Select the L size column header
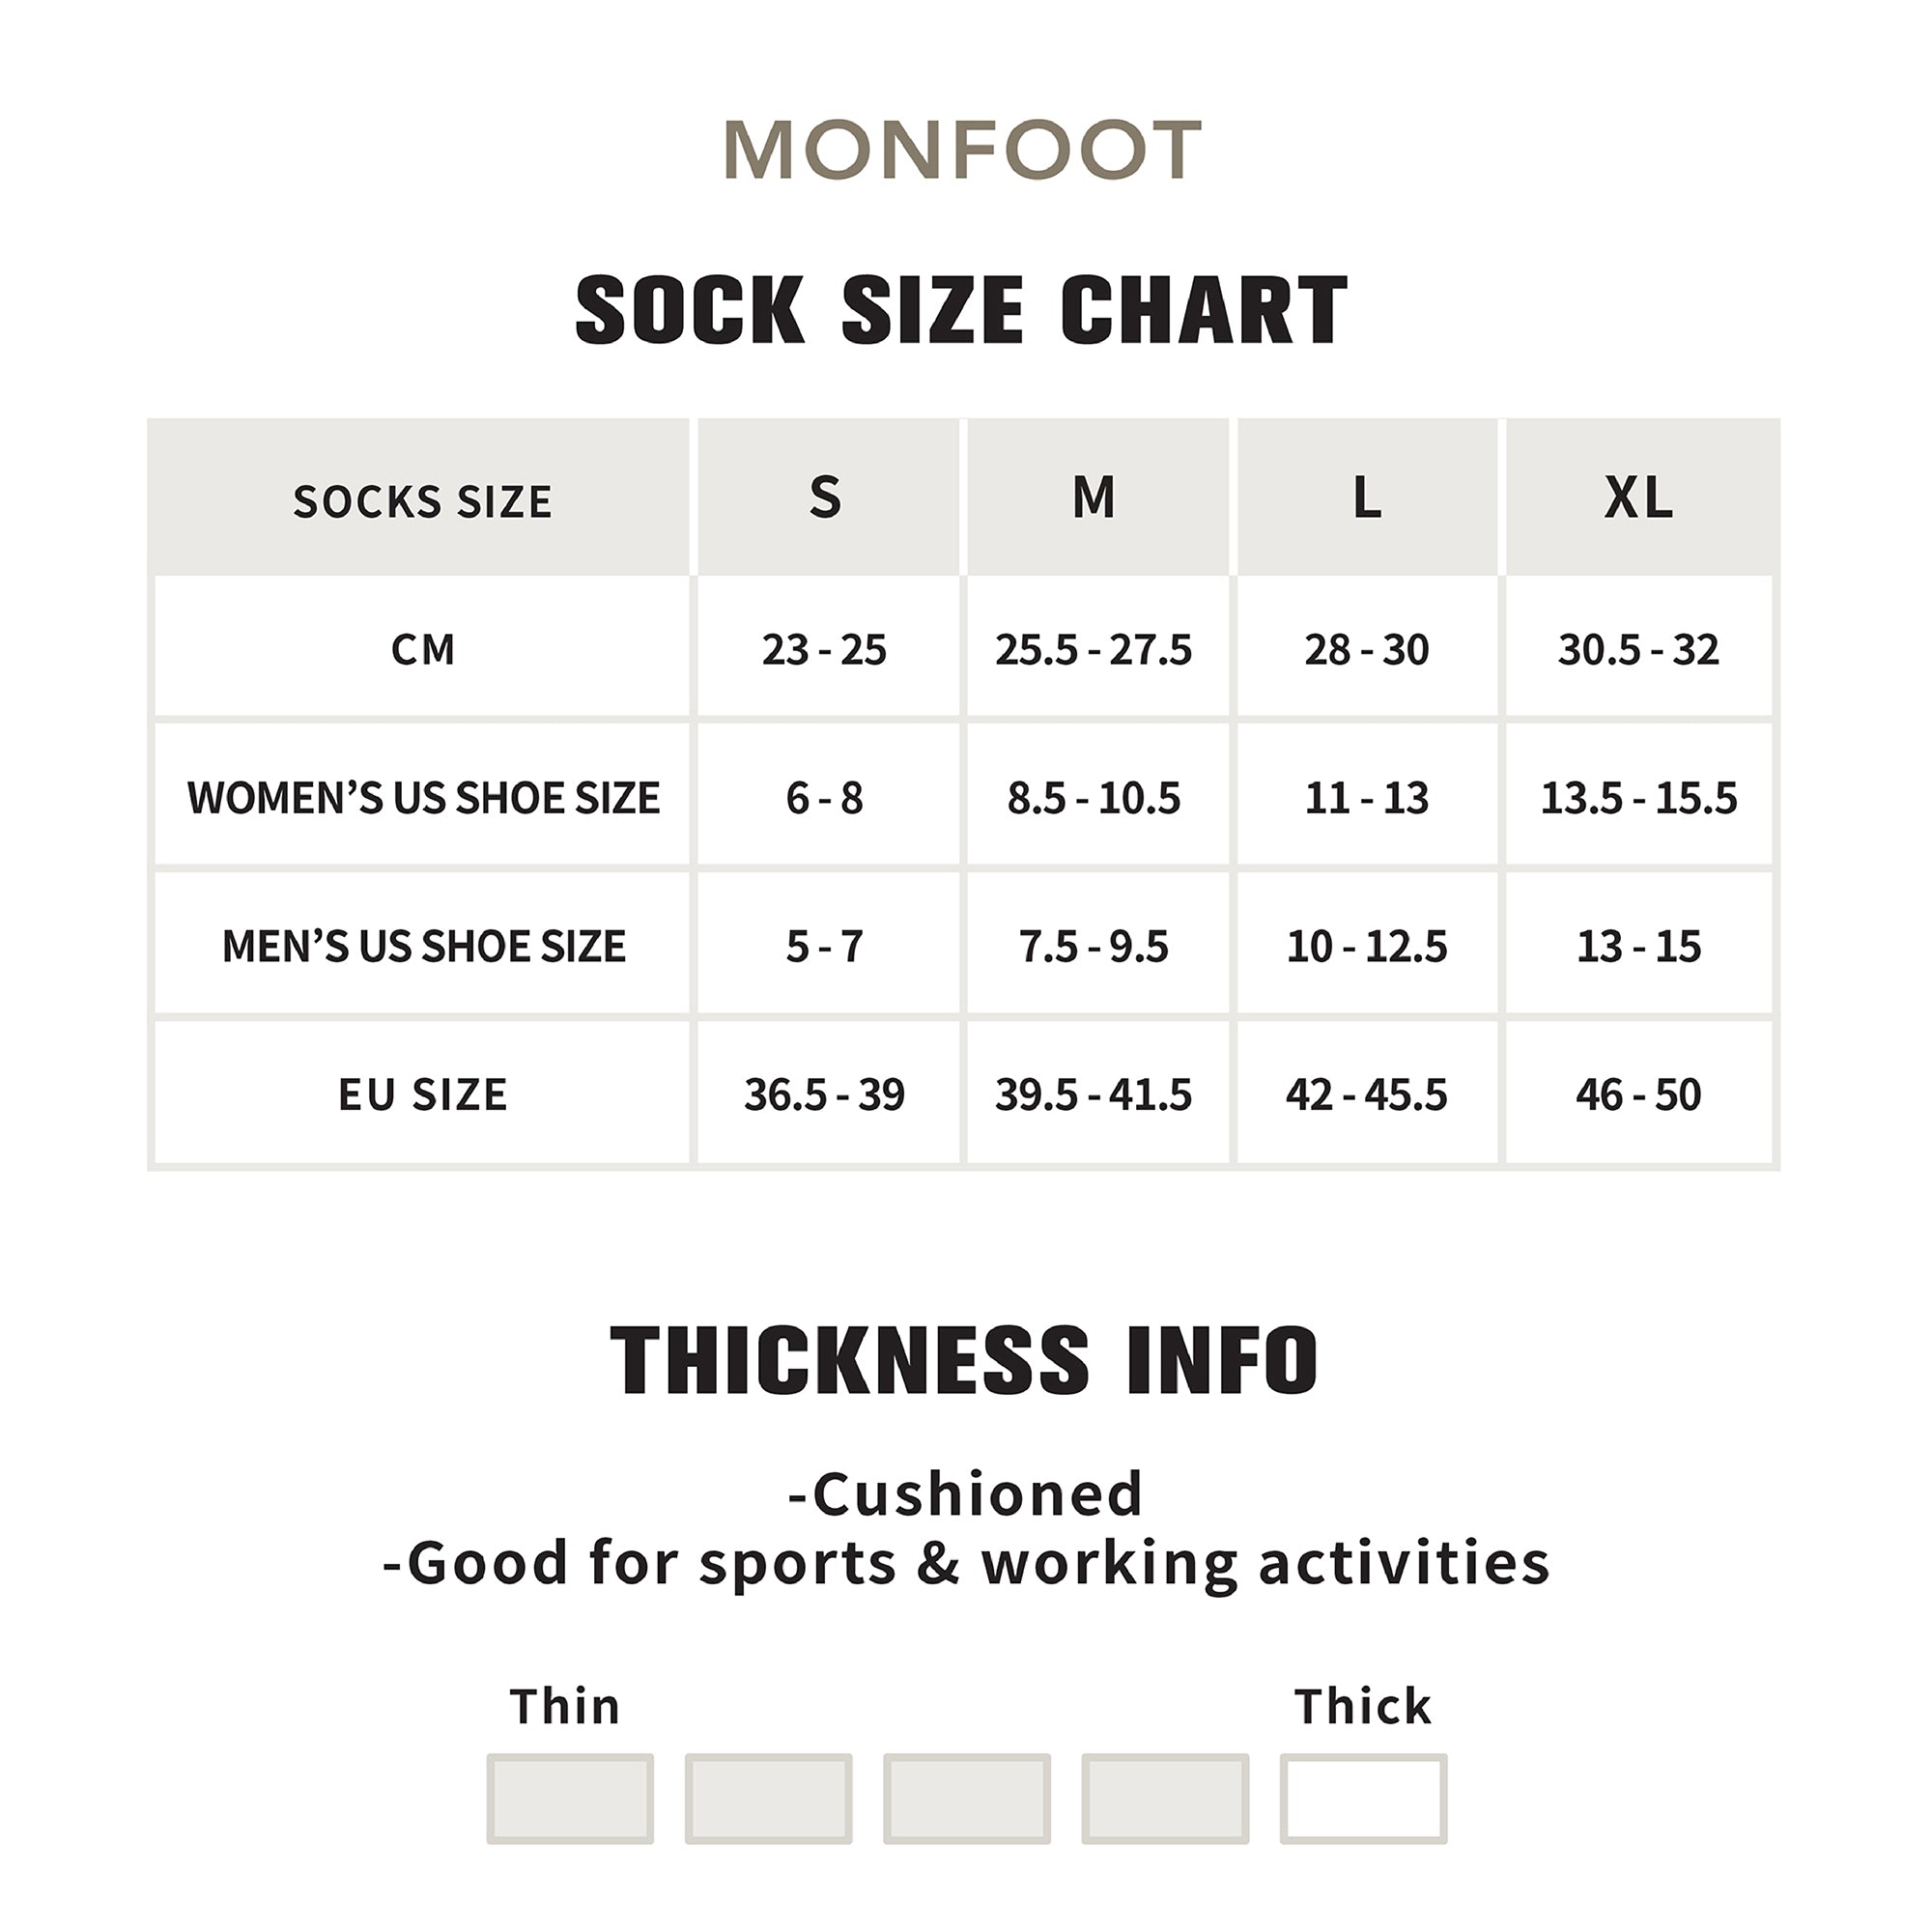 click(1366, 497)
